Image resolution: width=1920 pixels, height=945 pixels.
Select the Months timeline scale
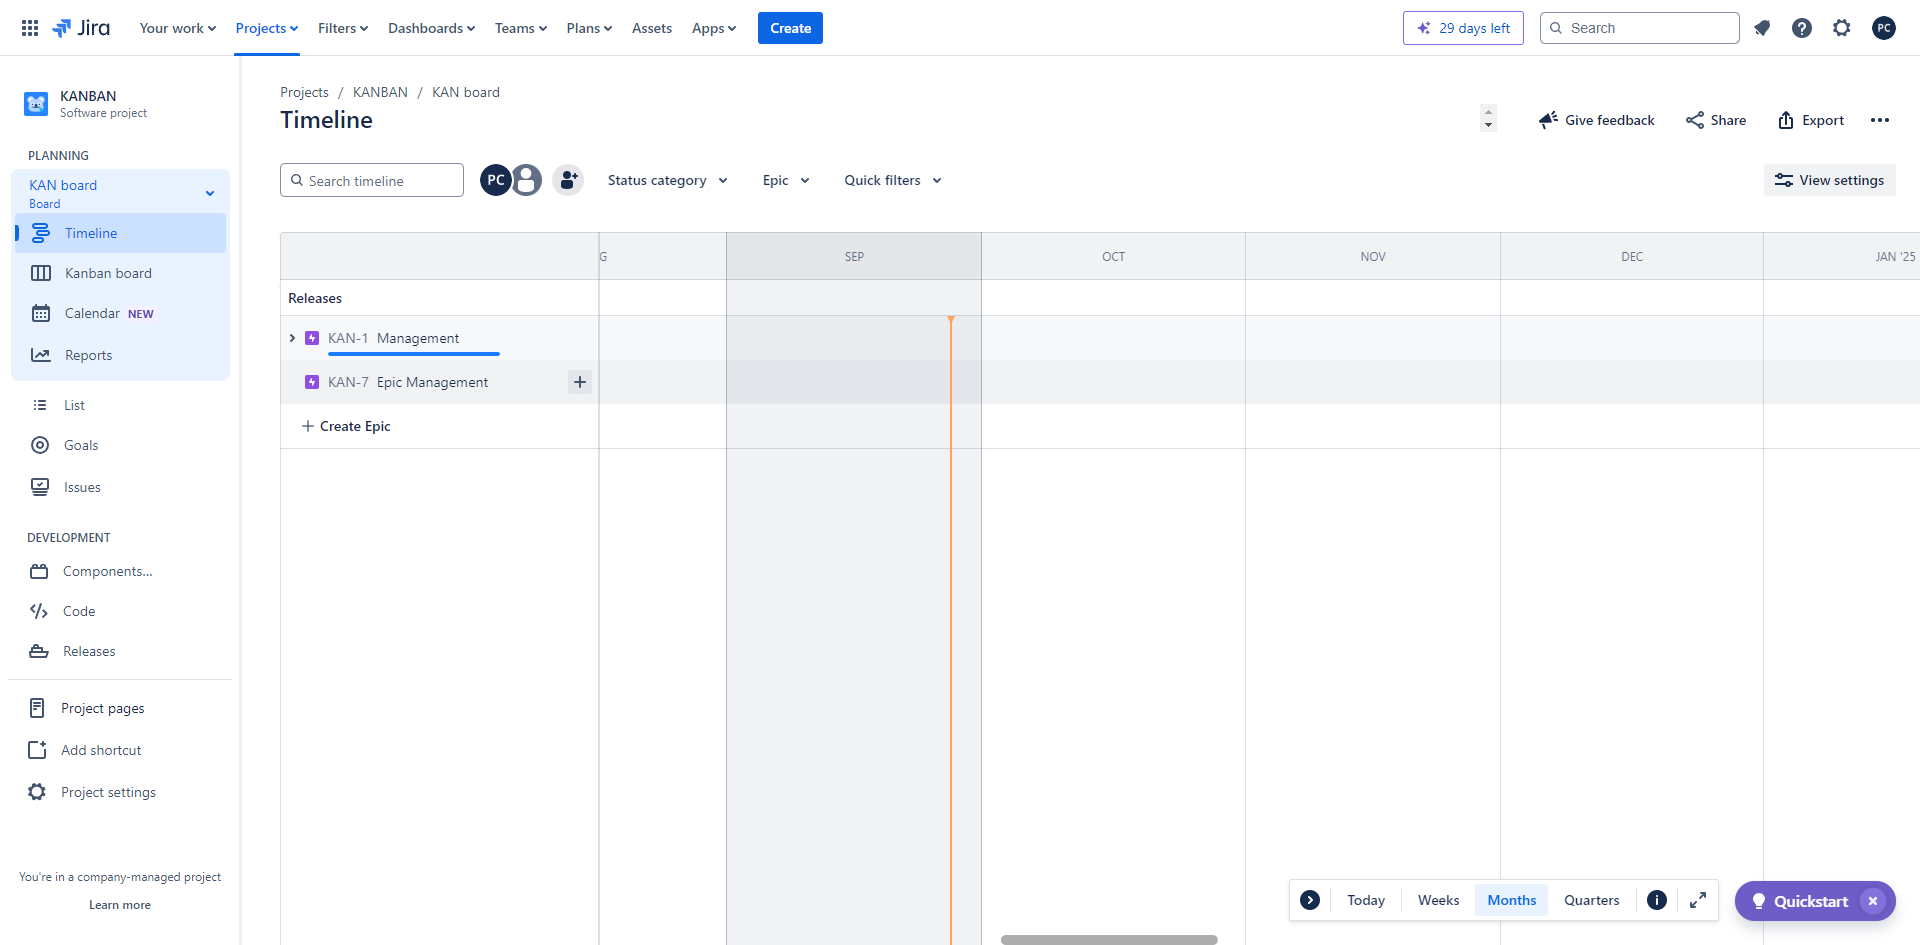click(1511, 900)
